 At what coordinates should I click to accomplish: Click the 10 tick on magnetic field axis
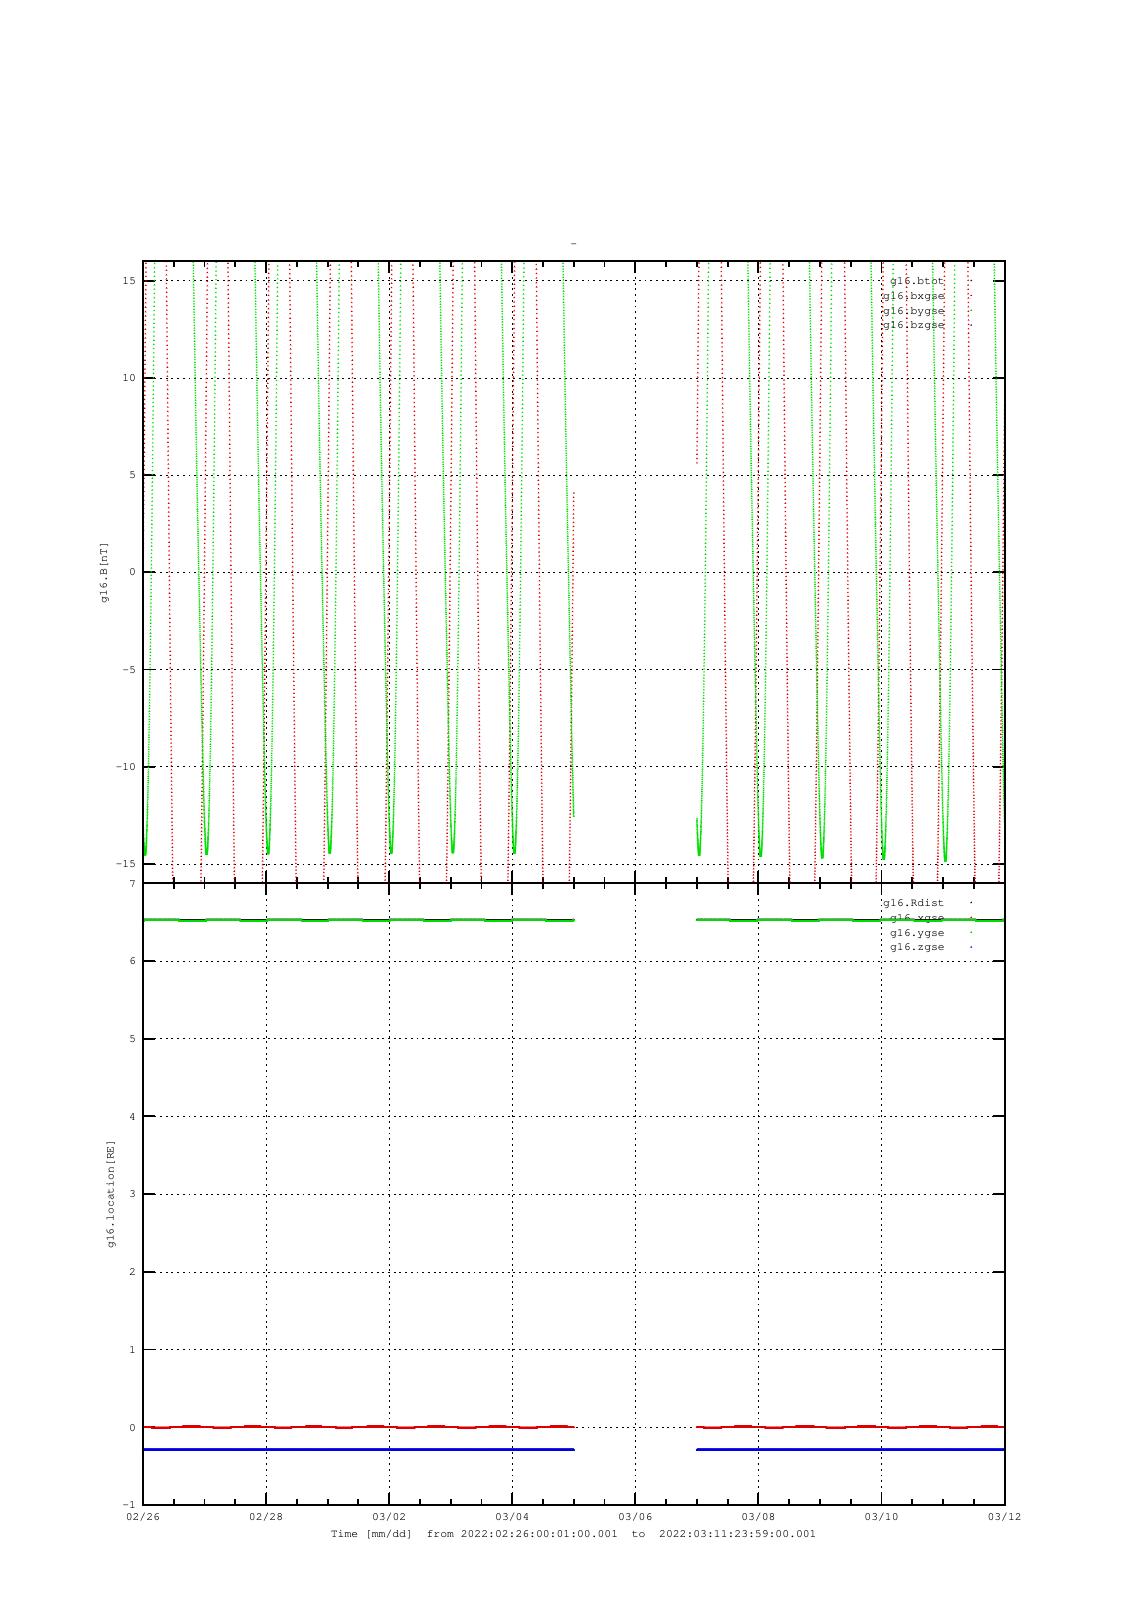(x=129, y=378)
